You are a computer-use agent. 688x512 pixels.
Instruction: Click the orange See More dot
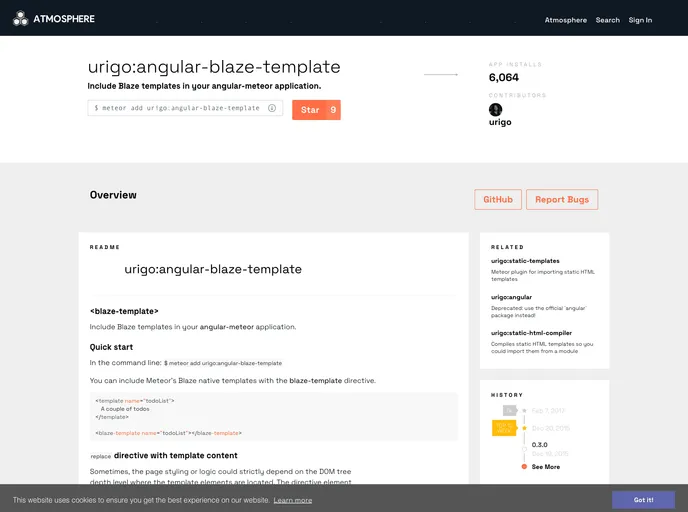point(524,467)
